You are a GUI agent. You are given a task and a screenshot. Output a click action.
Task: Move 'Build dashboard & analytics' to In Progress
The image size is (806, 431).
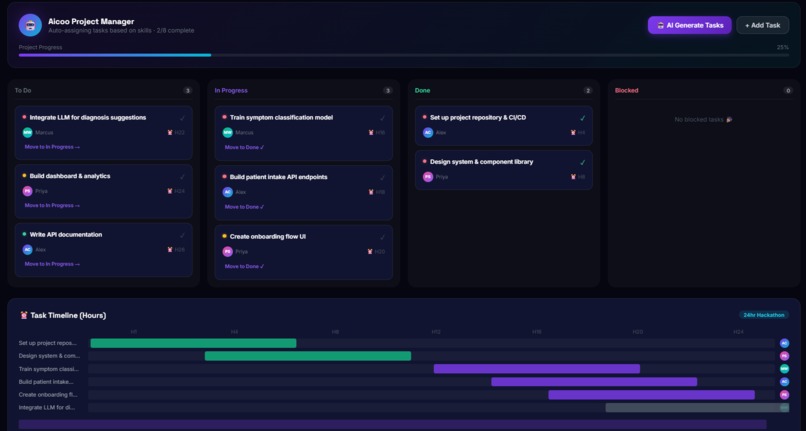pos(52,206)
